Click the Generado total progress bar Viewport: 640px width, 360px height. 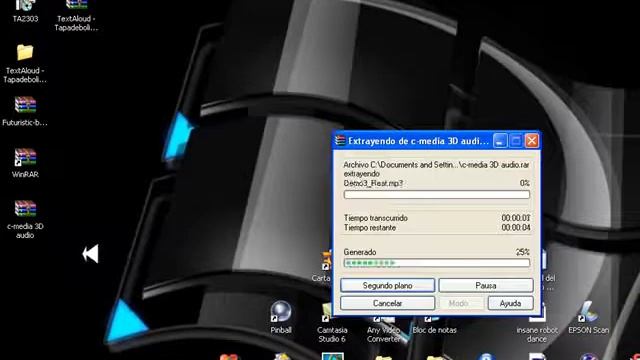pyautogui.click(x=437, y=263)
